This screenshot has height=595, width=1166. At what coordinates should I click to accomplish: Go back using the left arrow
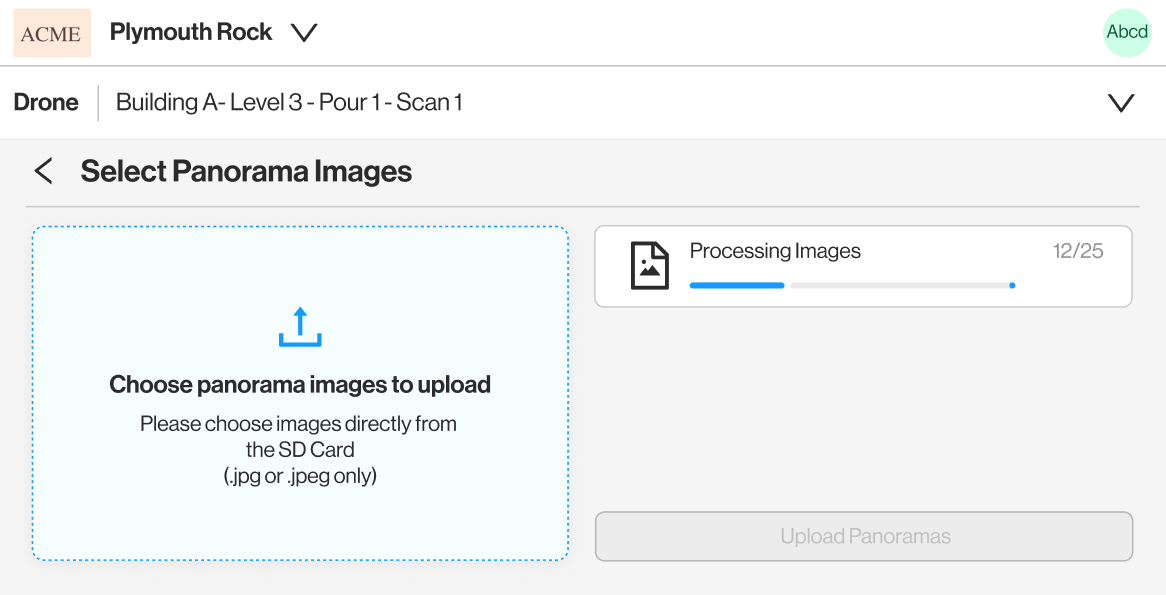pos(43,171)
